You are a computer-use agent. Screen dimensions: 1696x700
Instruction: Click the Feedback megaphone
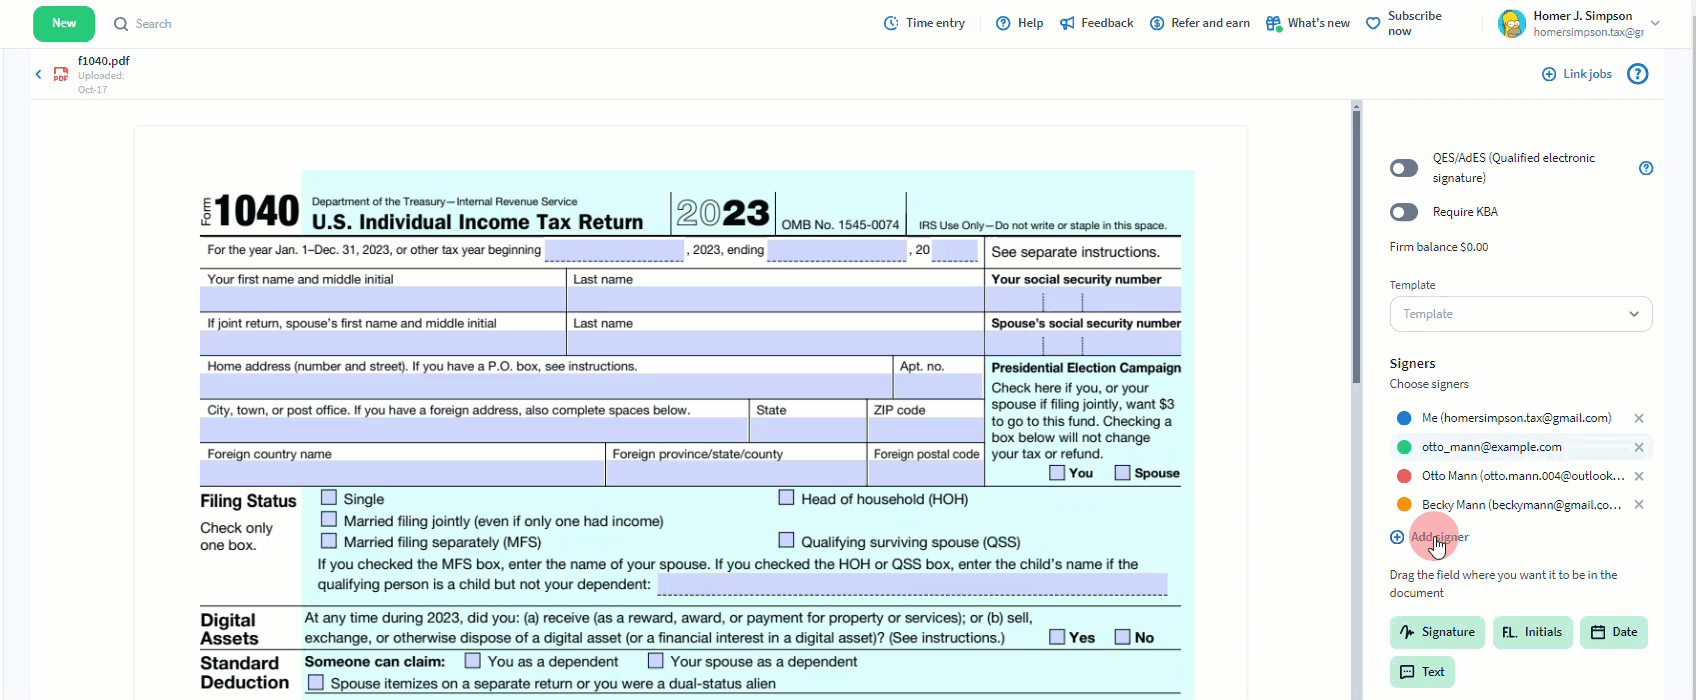pyautogui.click(x=1068, y=23)
